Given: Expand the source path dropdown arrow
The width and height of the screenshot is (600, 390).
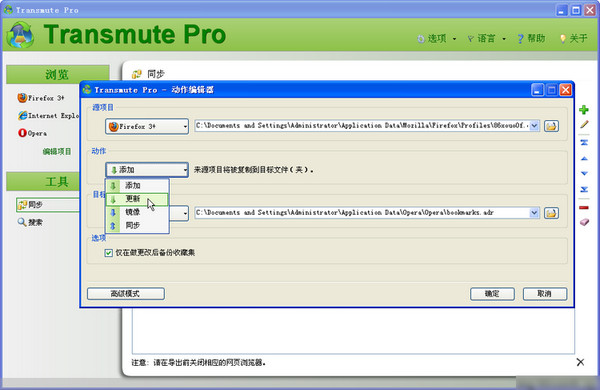Looking at the screenshot, I should (534, 126).
